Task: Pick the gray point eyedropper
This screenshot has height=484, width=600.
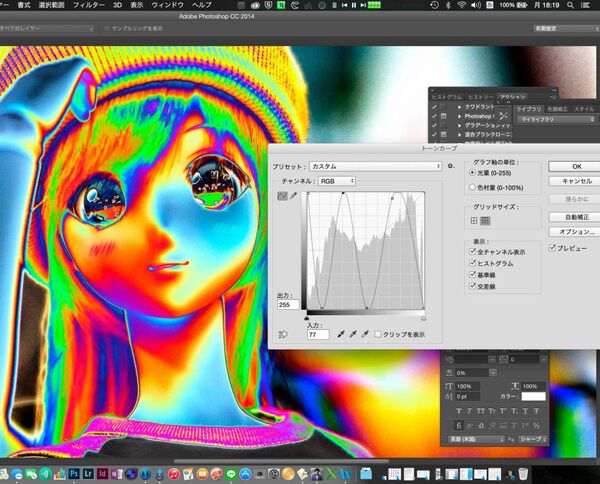Action: pos(353,334)
